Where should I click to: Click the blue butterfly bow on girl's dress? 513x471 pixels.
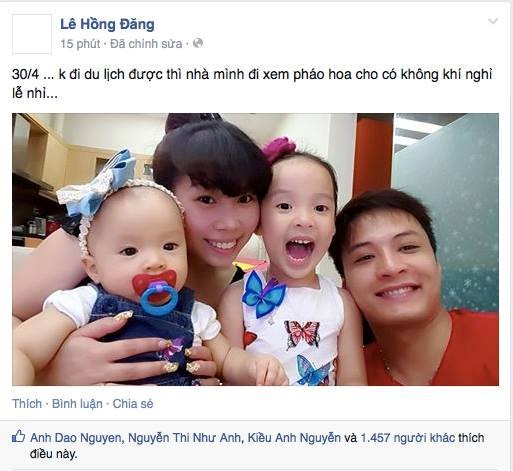(263, 293)
